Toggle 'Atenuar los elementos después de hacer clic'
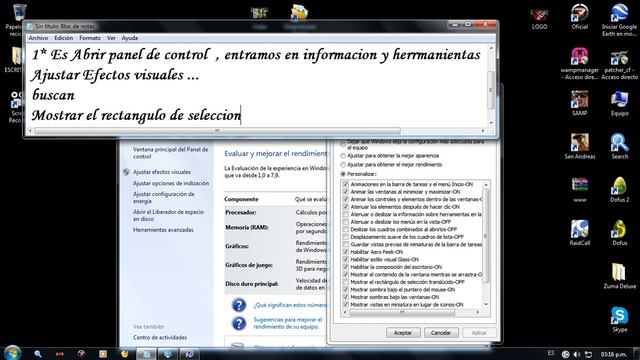640x360 pixels. click(346, 207)
